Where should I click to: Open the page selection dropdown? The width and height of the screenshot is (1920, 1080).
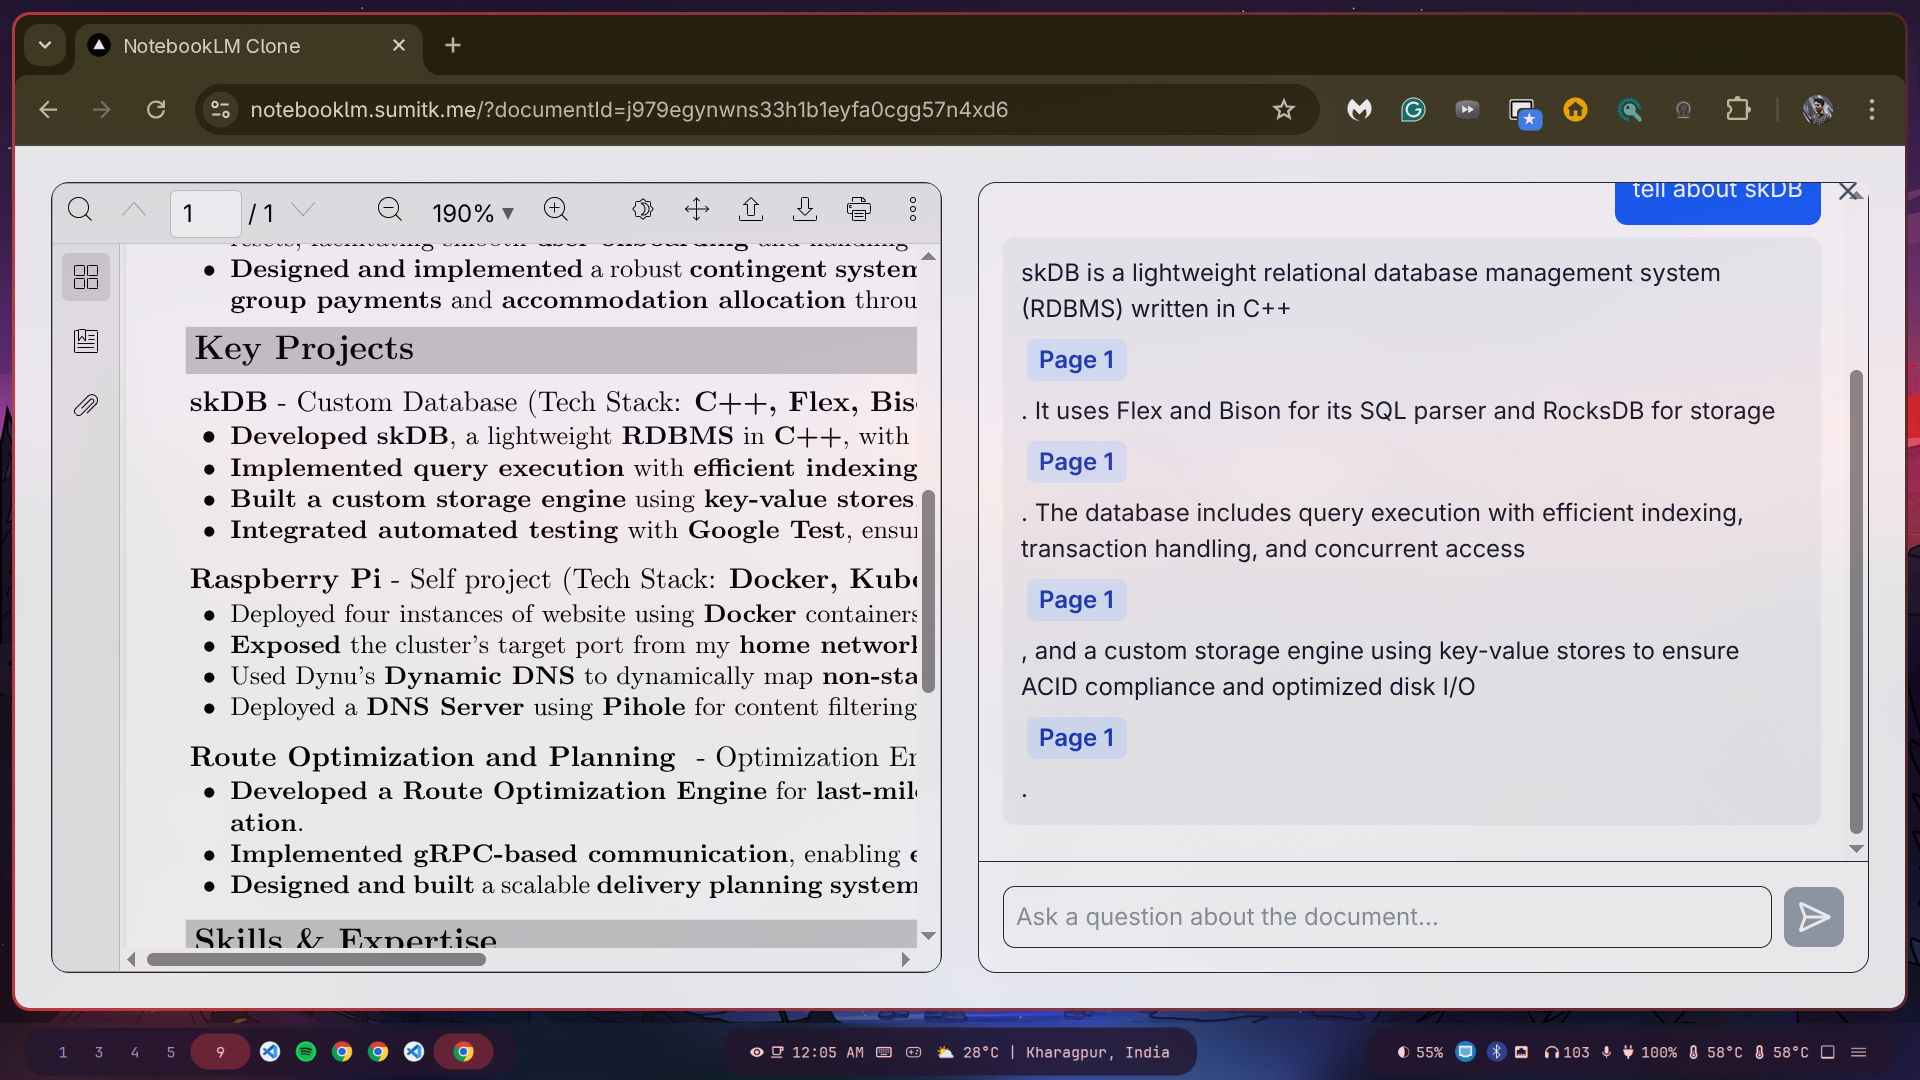305,209
